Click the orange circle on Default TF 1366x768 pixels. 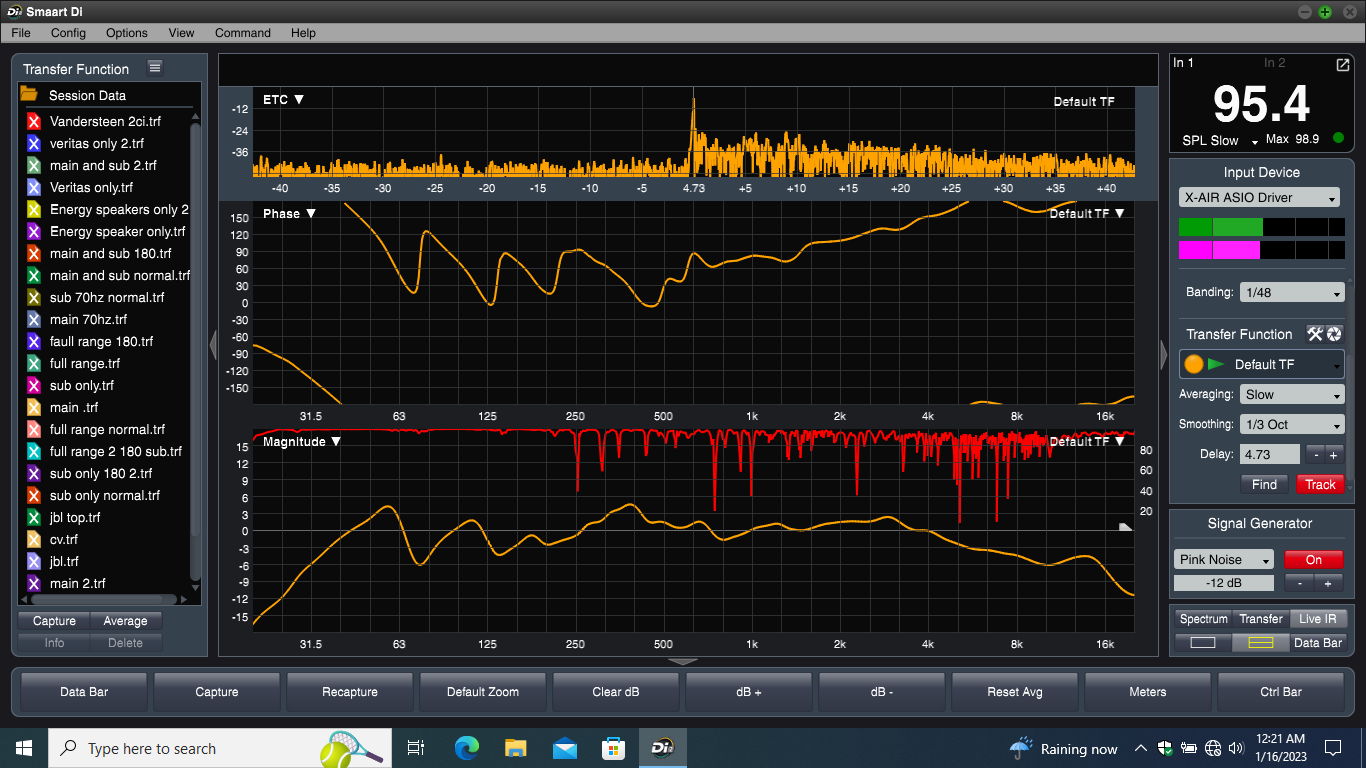[1194, 364]
